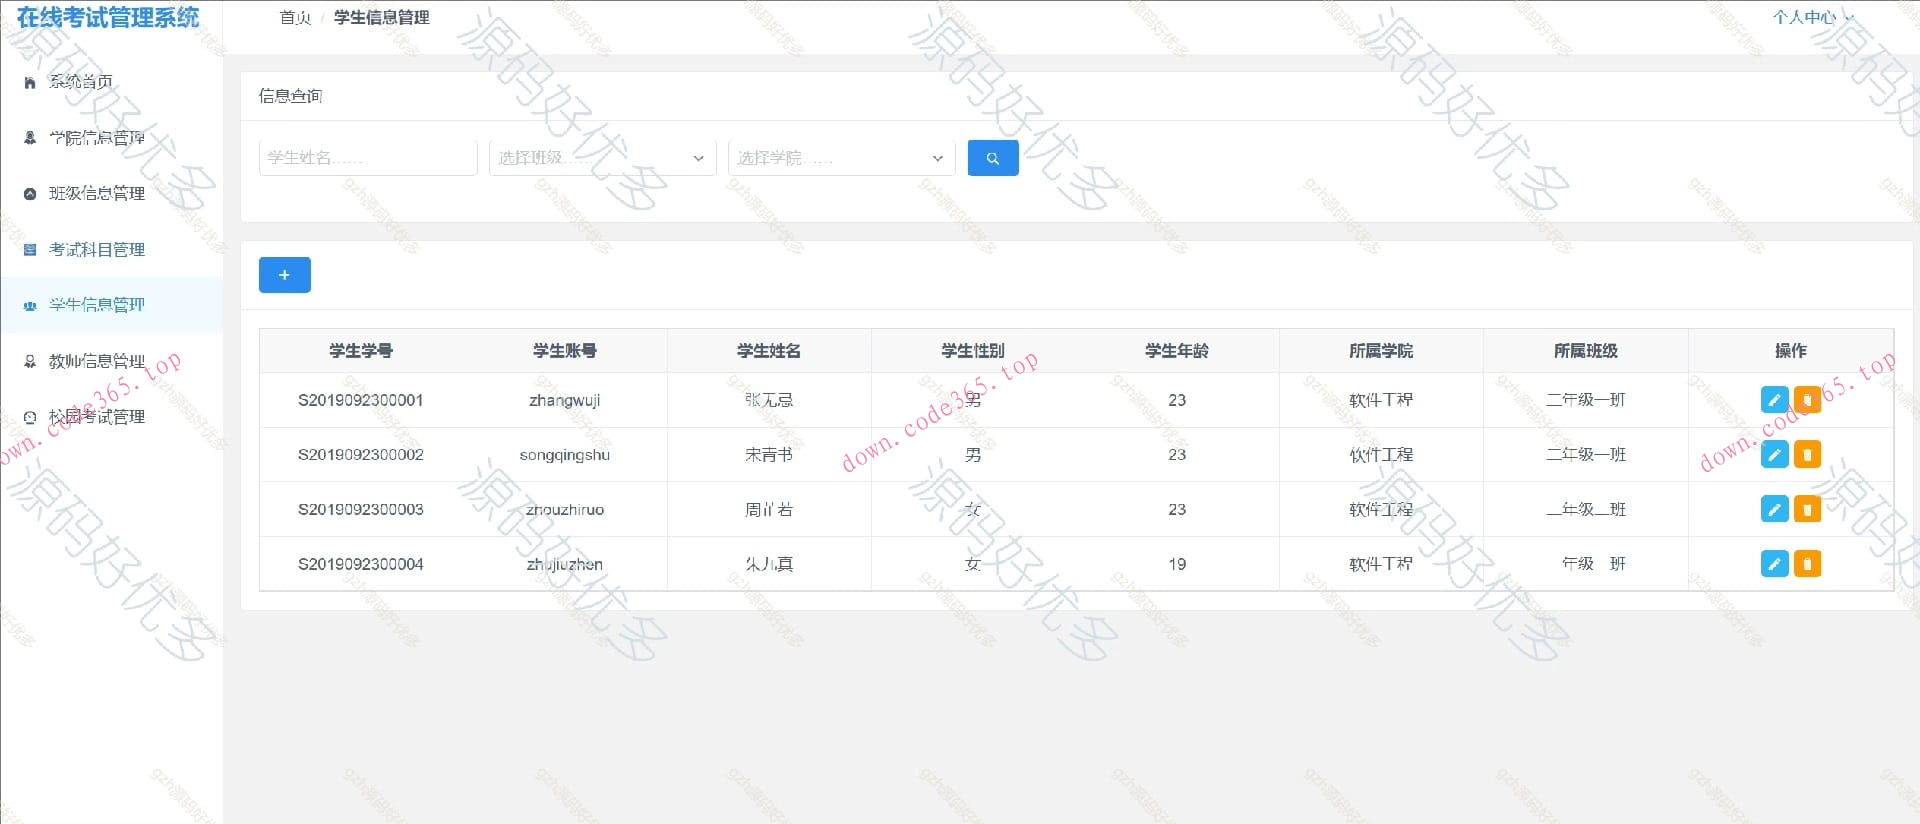1920x824 pixels.
Task: Click the home icon beside 系统首页
Action: (30, 82)
